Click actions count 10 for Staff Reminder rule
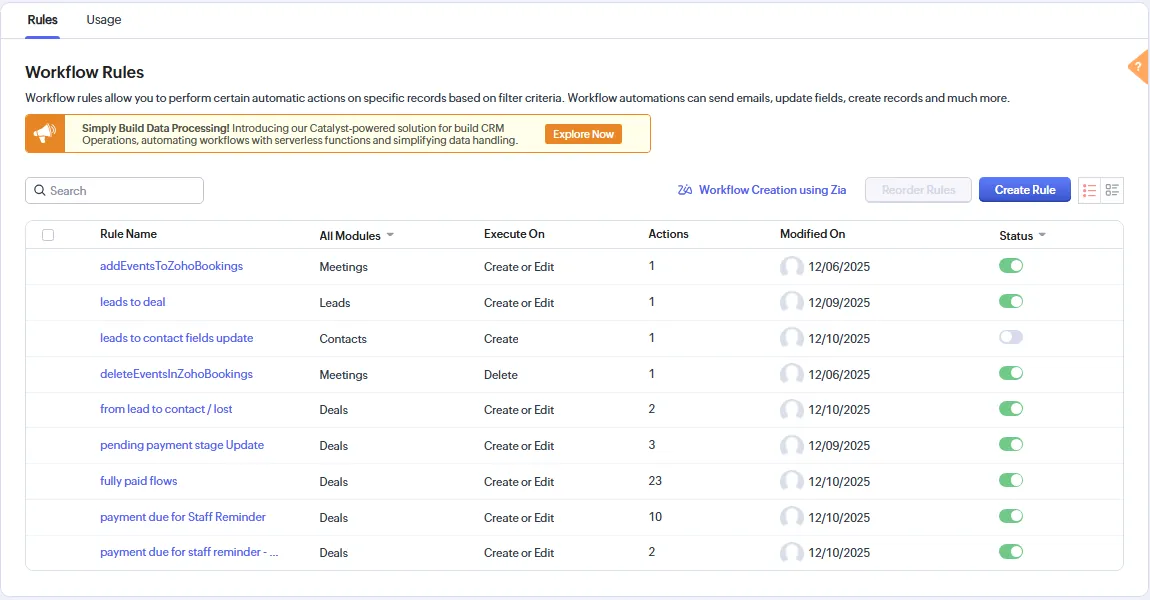The image size is (1150, 600). (655, 517)
